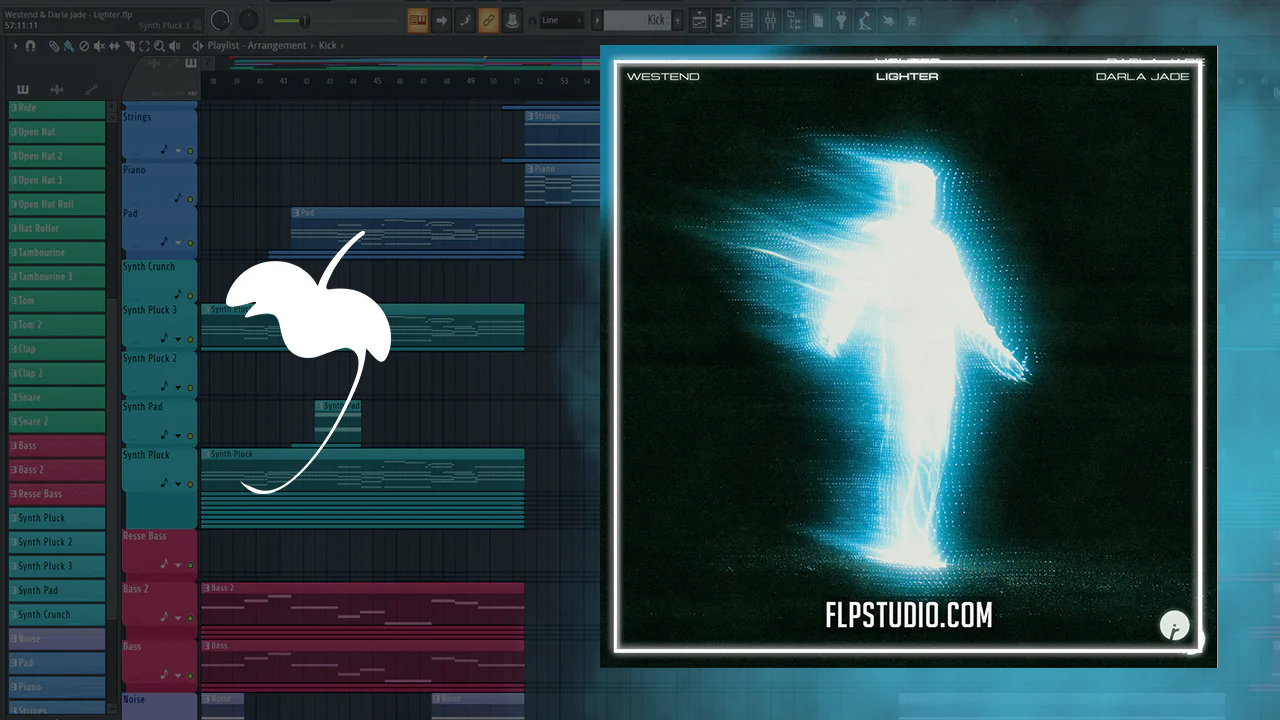1280x720 pixels.
Task: Open the plugin picker plug icon
Action: [841, 20]
